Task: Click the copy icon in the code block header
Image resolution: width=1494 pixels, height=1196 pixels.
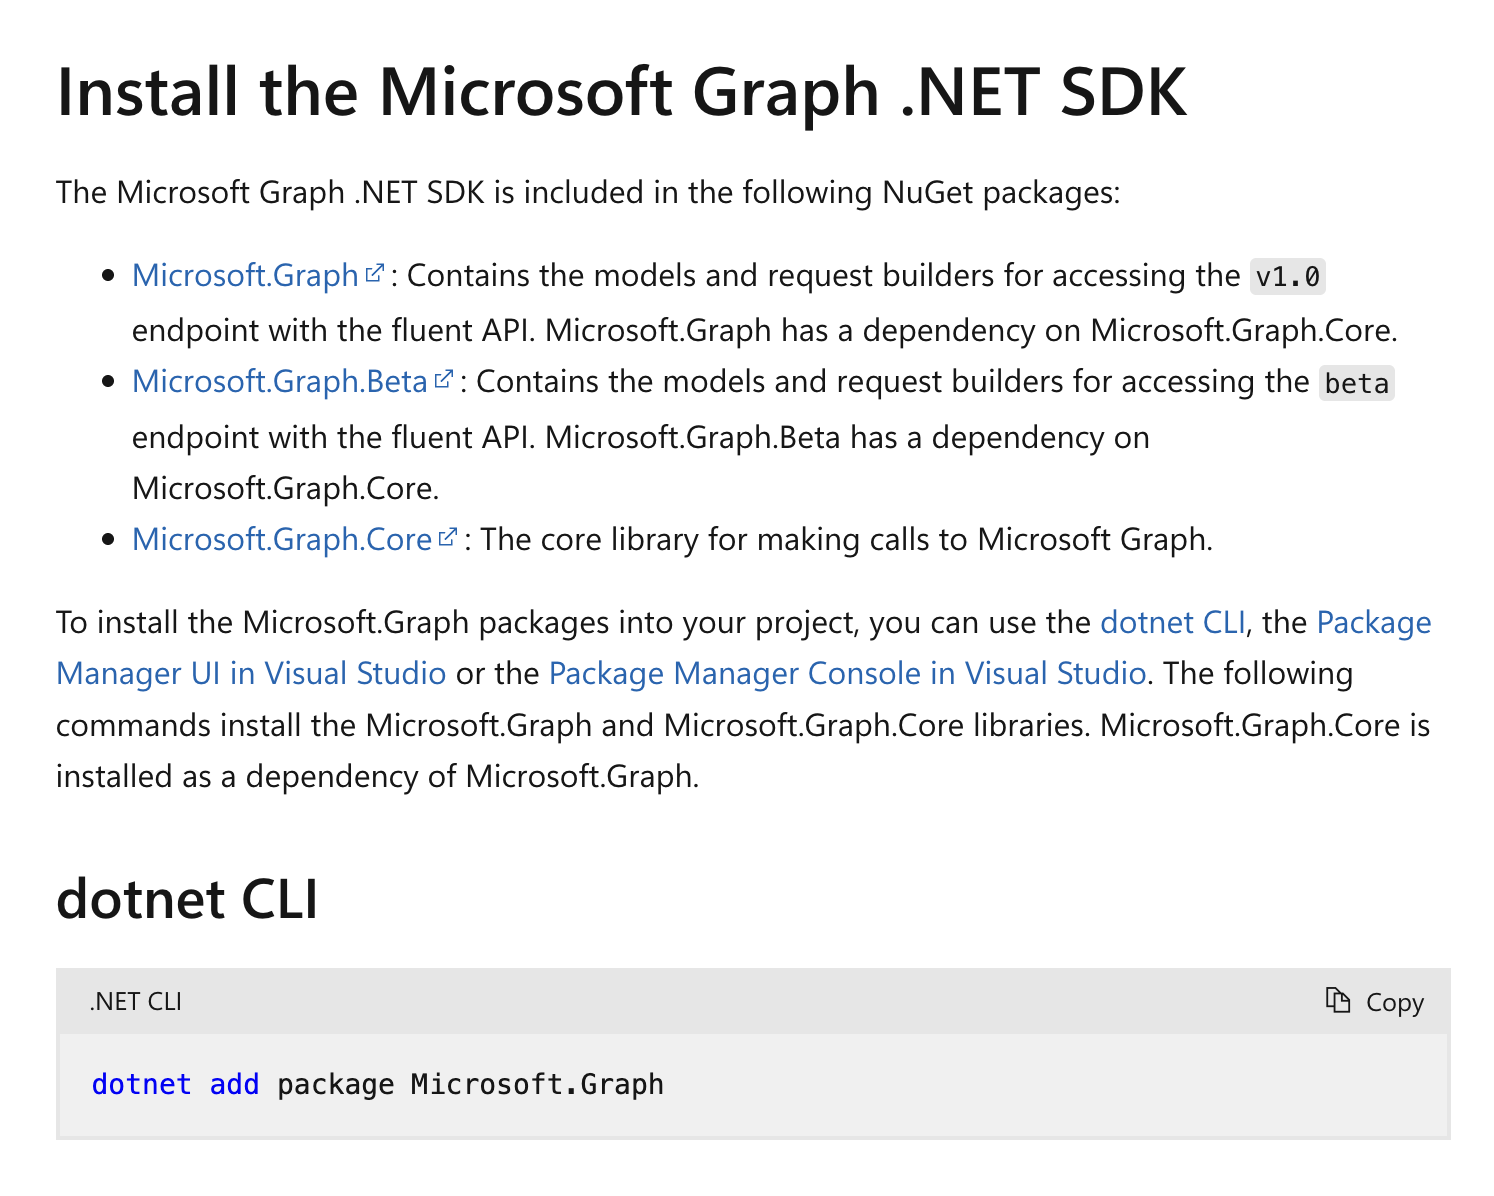Action: pyautogui.click(x=1339, y=1001)
